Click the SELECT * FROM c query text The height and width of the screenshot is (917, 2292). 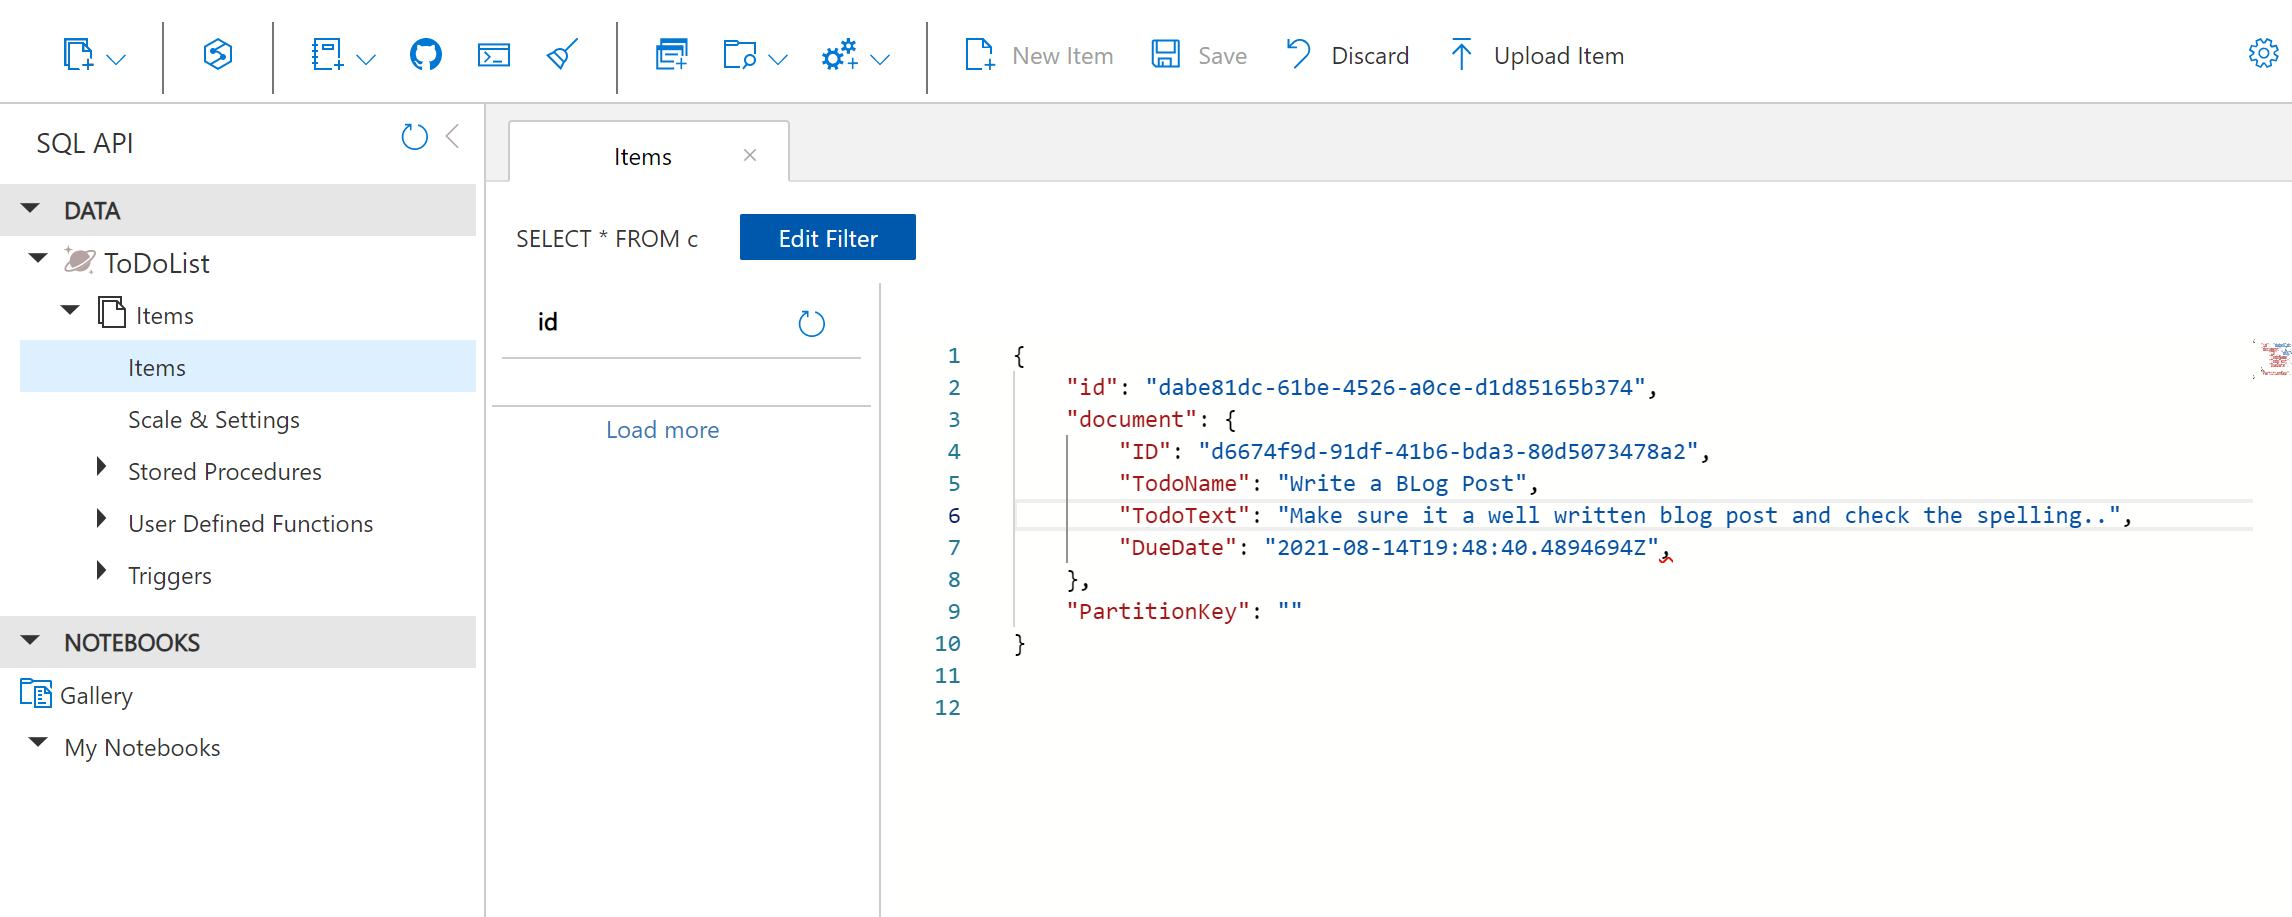click(x=607, y=239)
